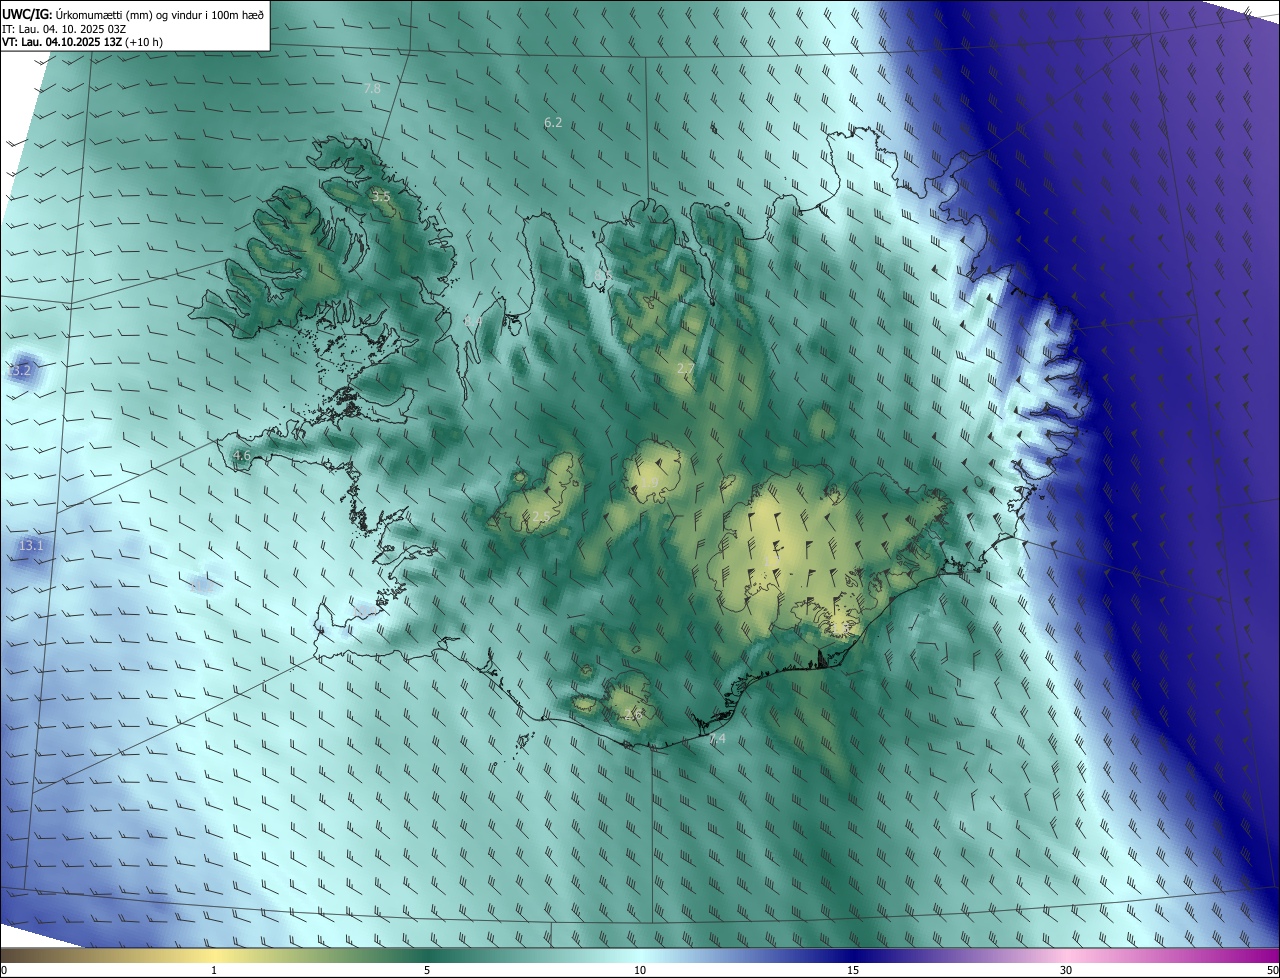Click the 'VT: Lau. 04.10.2025 13Z' line

[83, 42]
